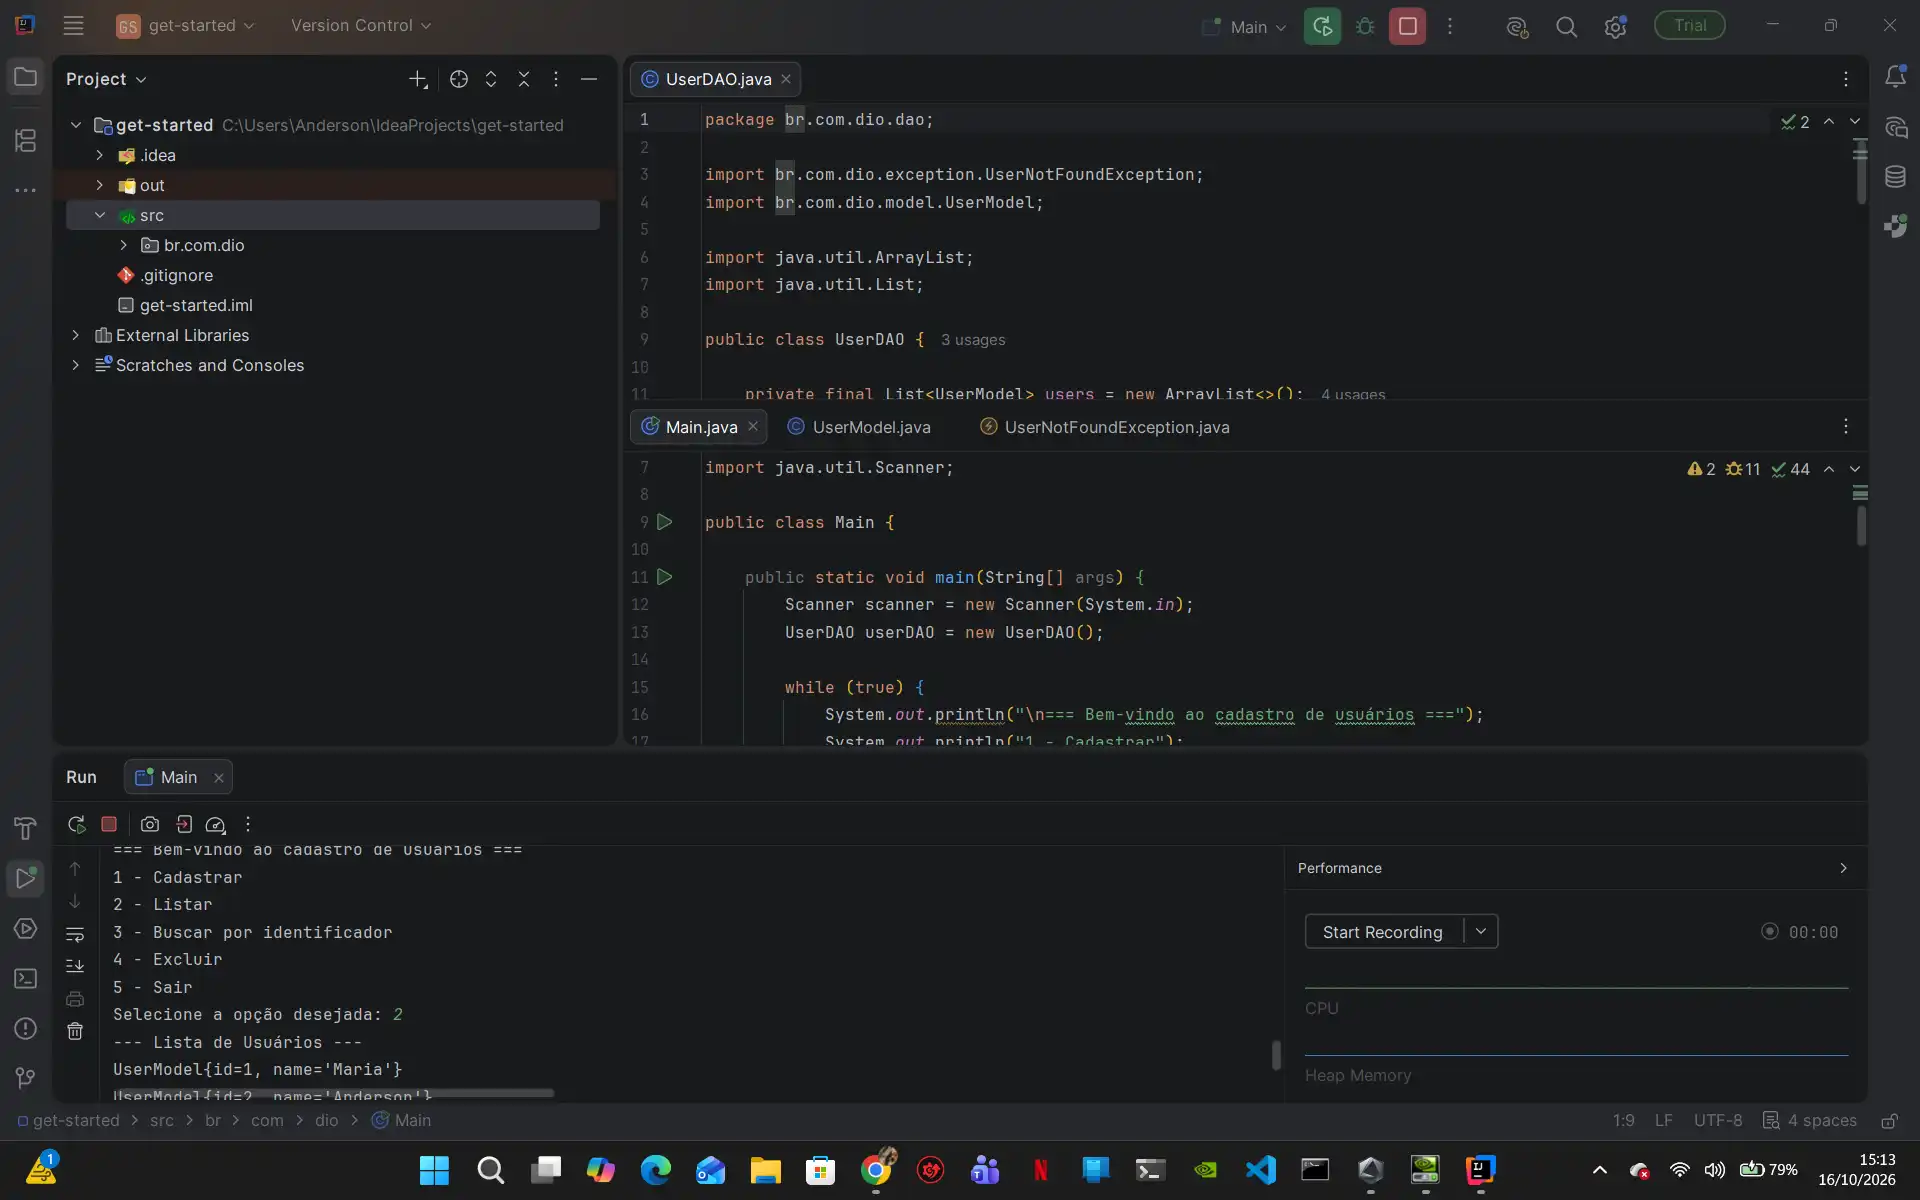Open Database tool window
The height and width of the screenshot is (1200, 1920).
pyautogui.click(x=1895, y=177)
